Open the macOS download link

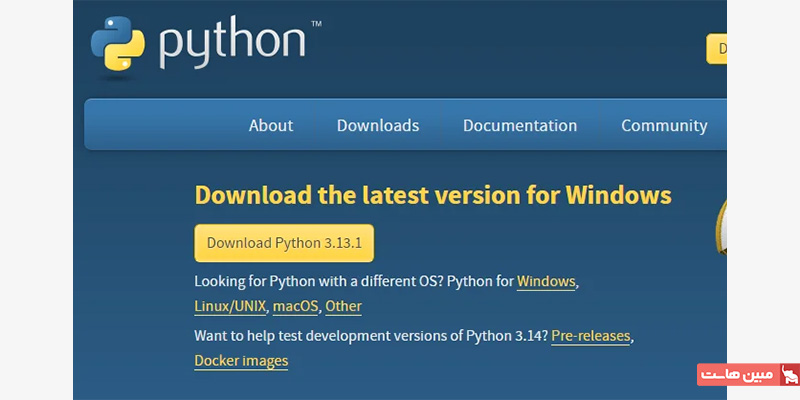[295, 306]
